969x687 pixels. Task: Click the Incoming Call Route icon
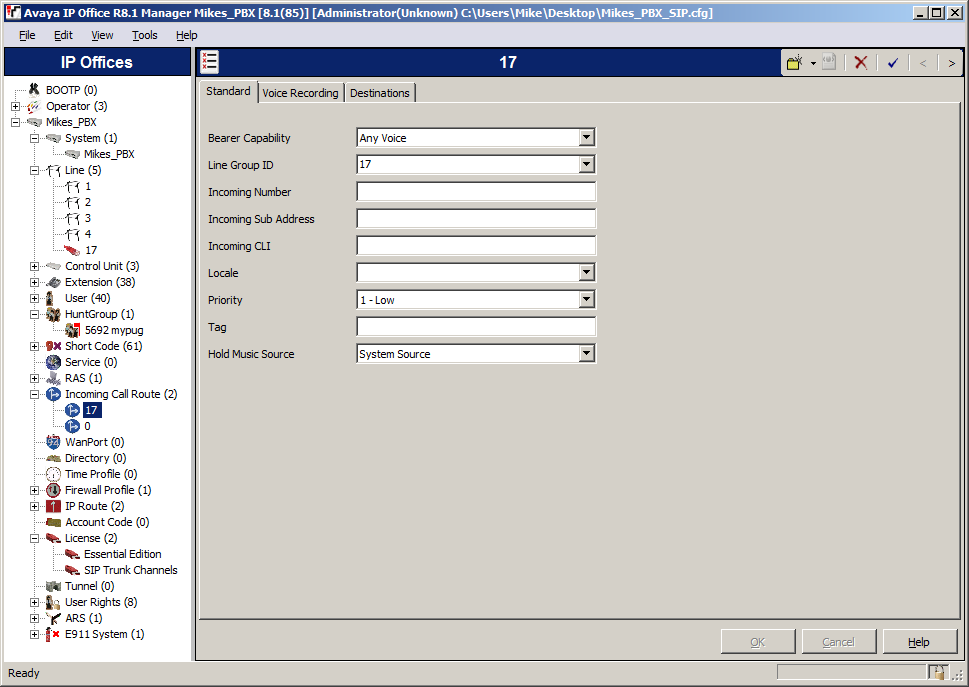pos(53,394)
